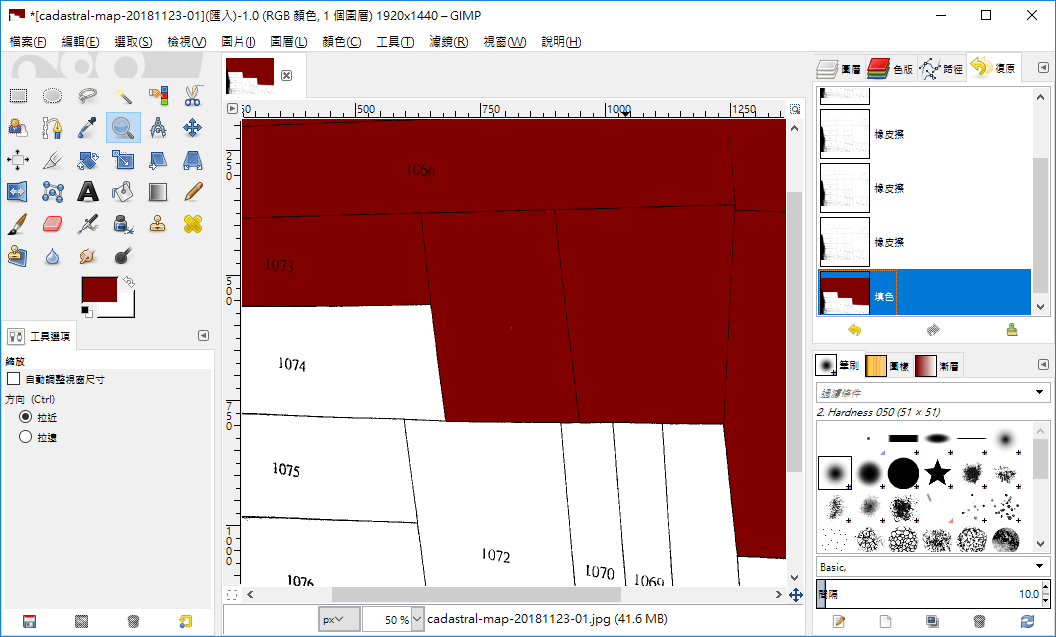Viewport: 1056px width, 637px height.
Task: Select the Bucket Fill tool
Action: pyautogui.click(x=123, y=191)
